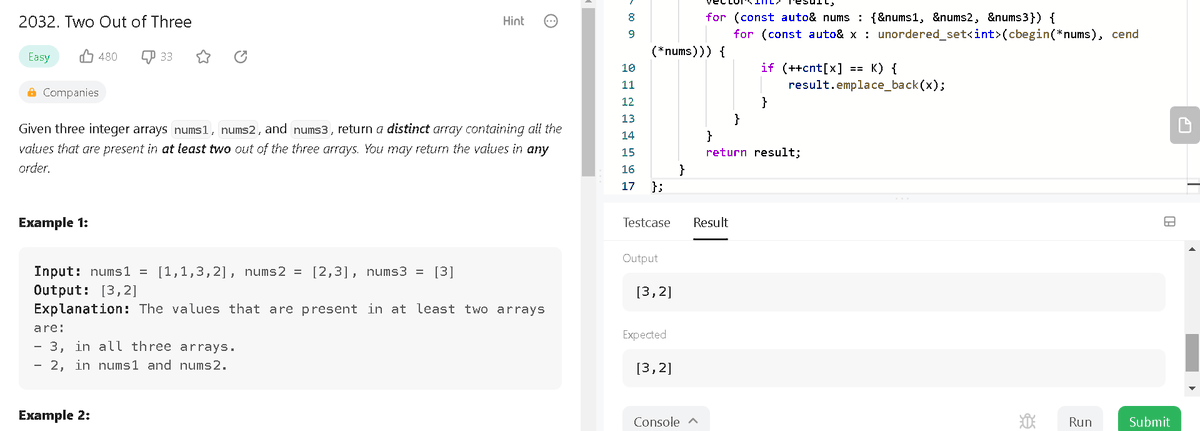Screen dimensions: 1200x431
Task: Toggle the result panel layout icon
Action: (1167, 222)
